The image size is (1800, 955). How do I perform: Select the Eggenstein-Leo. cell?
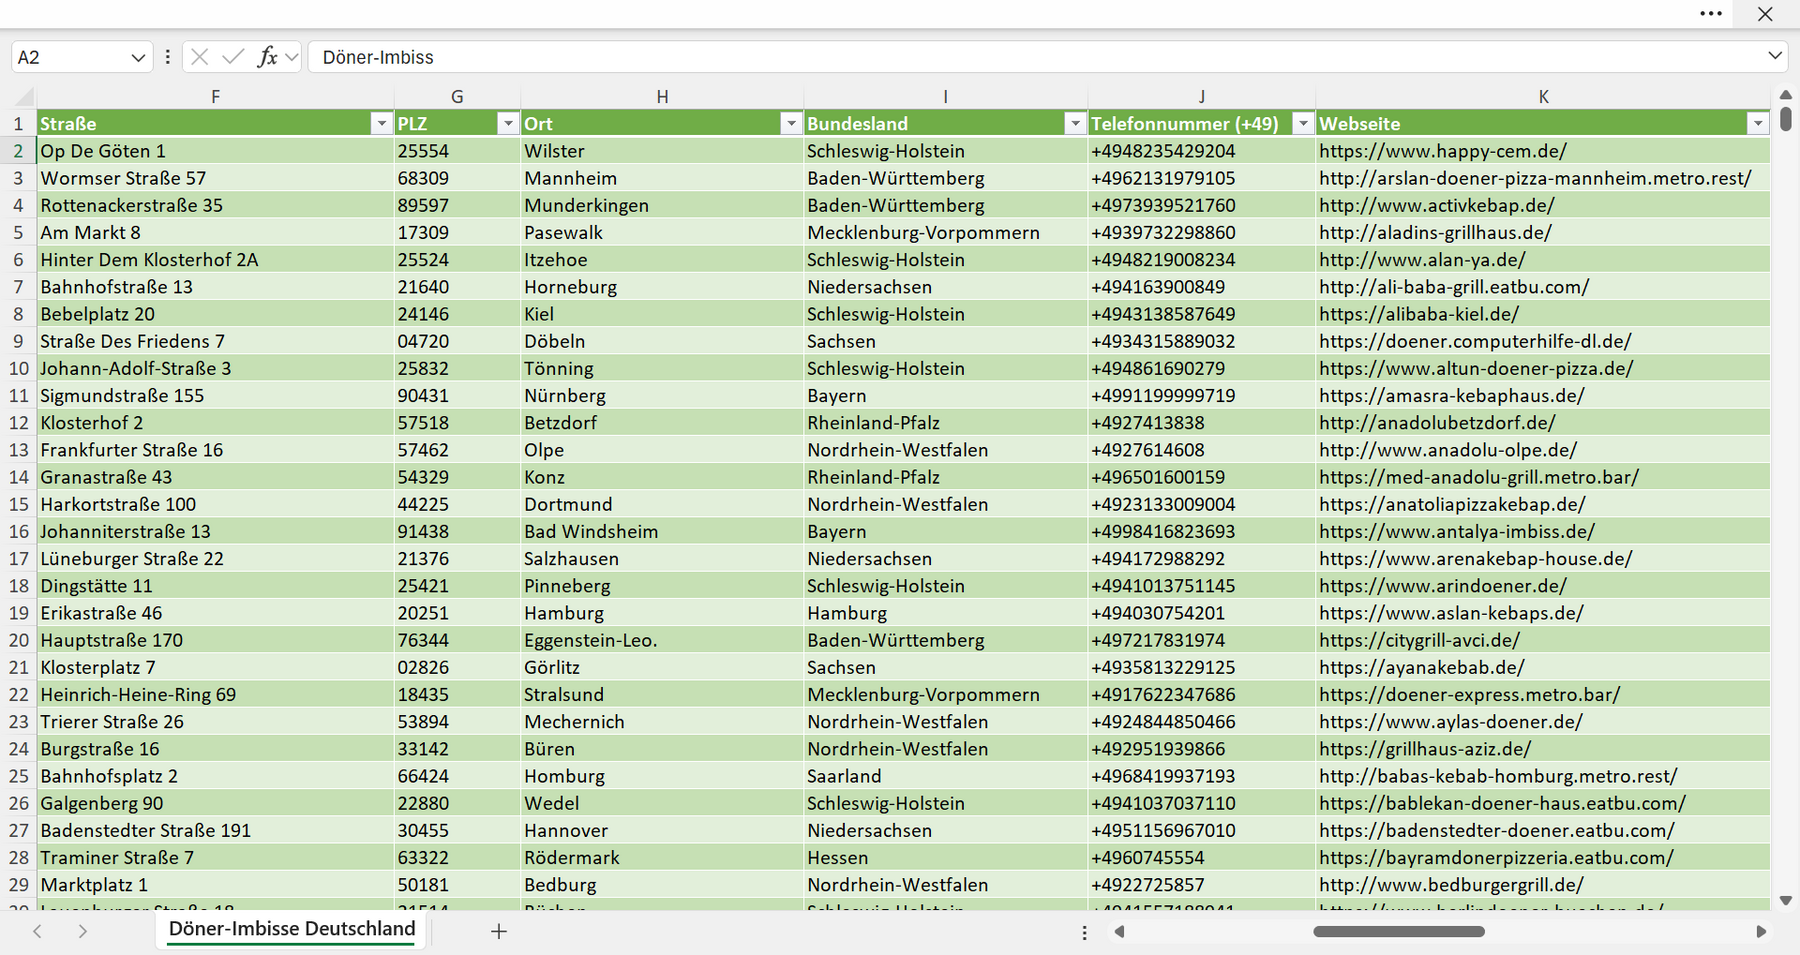662,640
